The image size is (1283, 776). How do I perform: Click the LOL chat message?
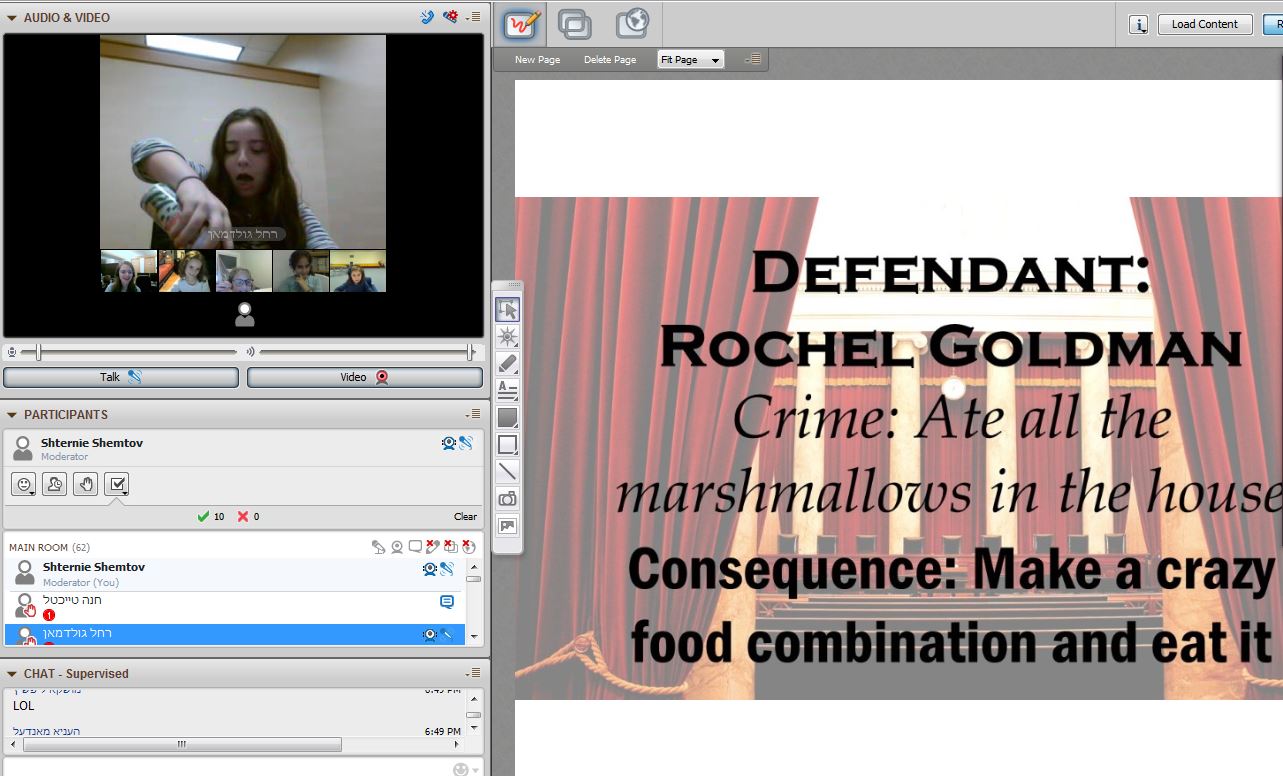(x=23, y=706)
